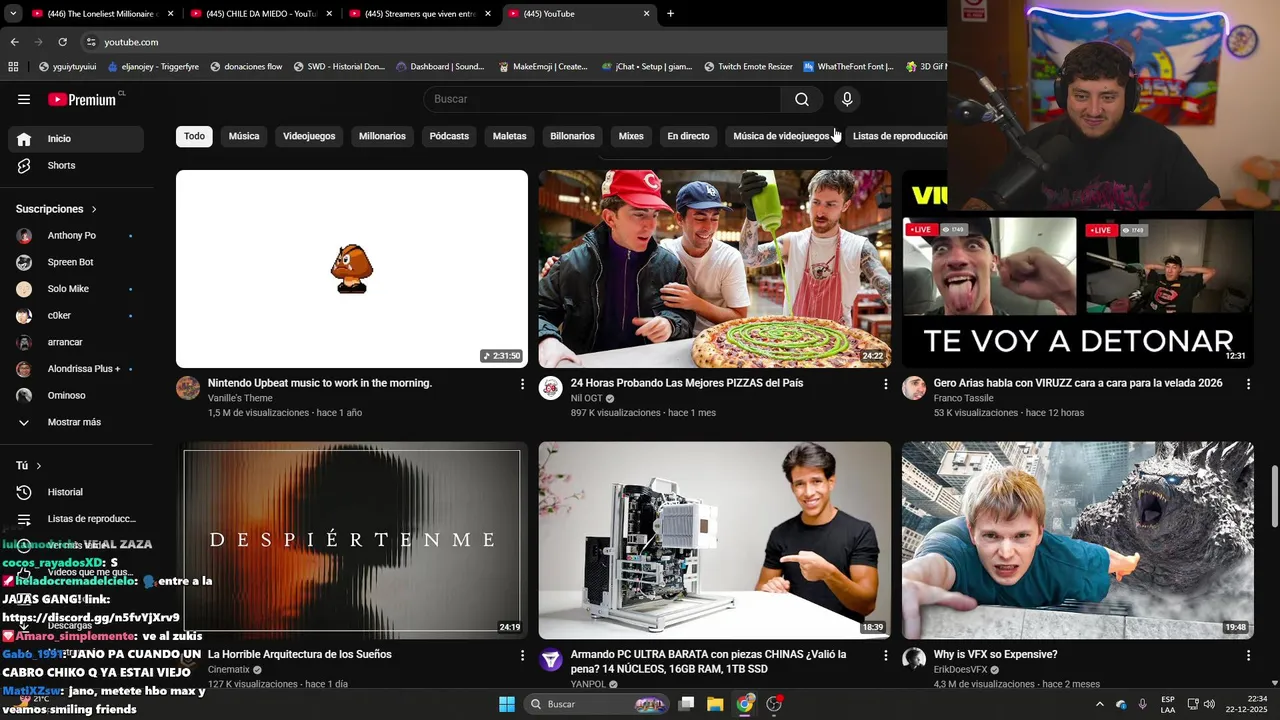Image resolution: width=1280 pixels, height=720 pixels.
Task: Open the DESPIÉRTENME video thumbnail
Action: tap(352, 540)
